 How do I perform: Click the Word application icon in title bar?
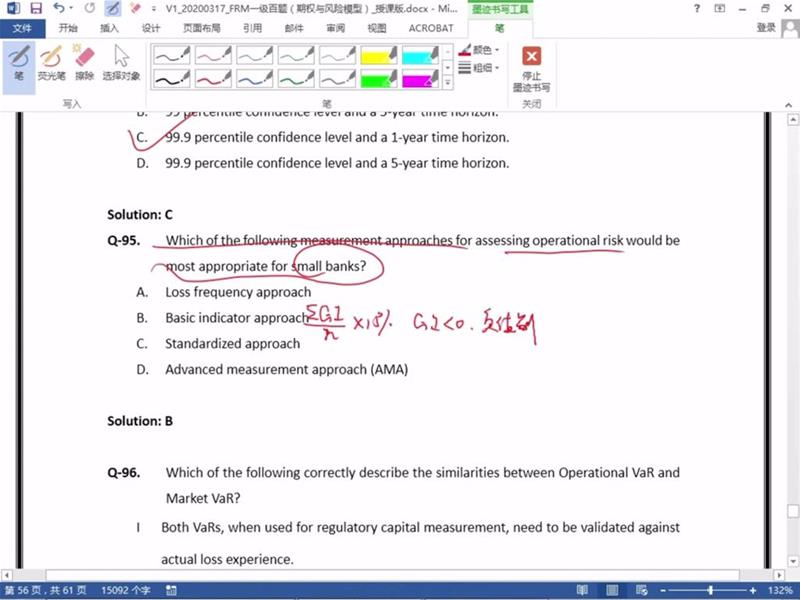(13, 8)
